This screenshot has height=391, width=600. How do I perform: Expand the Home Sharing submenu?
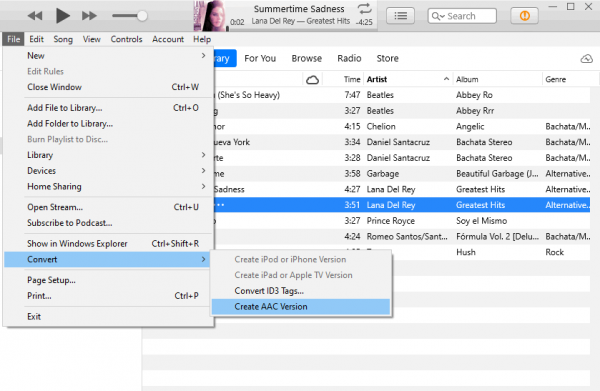[x=108, y=186]
